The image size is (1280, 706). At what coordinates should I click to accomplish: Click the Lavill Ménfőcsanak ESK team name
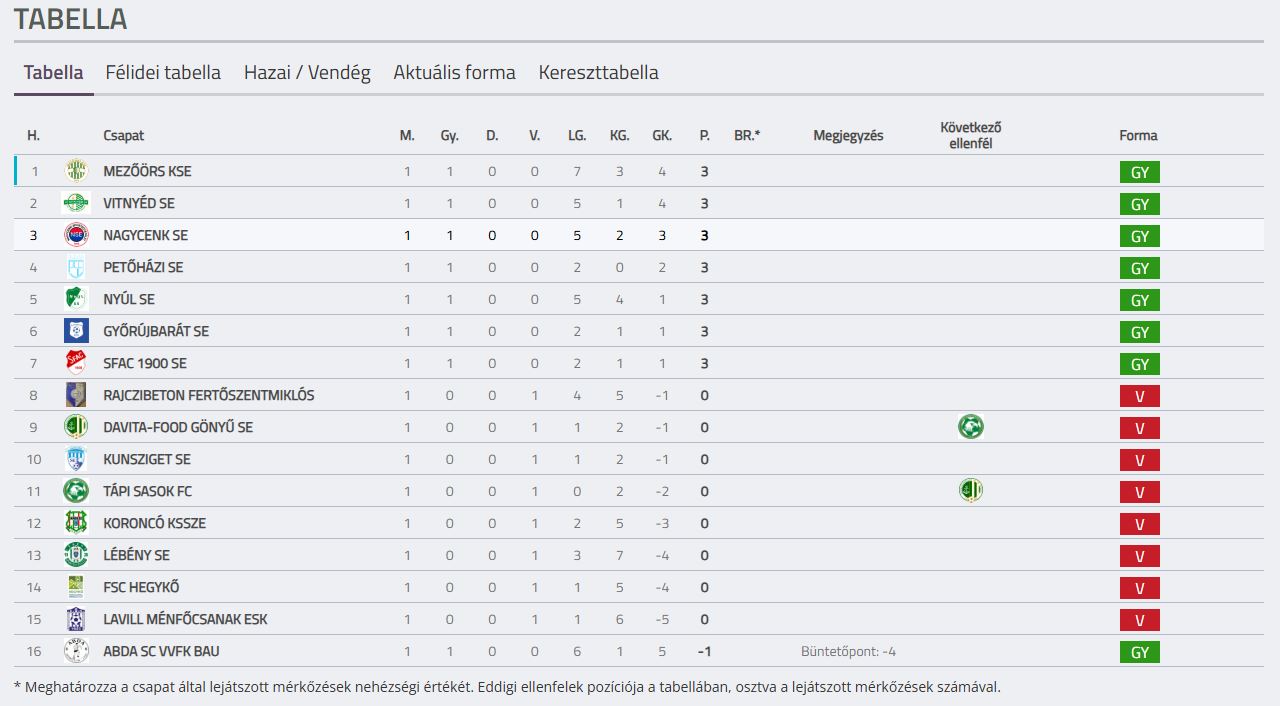(x=185, y=619)
